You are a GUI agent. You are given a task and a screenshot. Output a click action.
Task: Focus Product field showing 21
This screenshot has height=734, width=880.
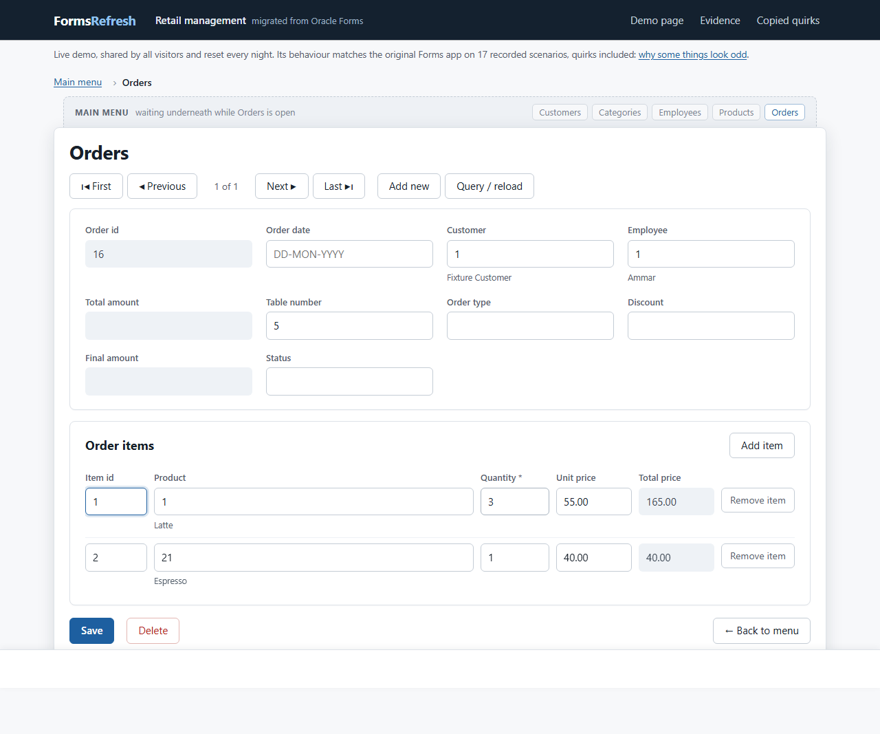click(x=314, y=557)
